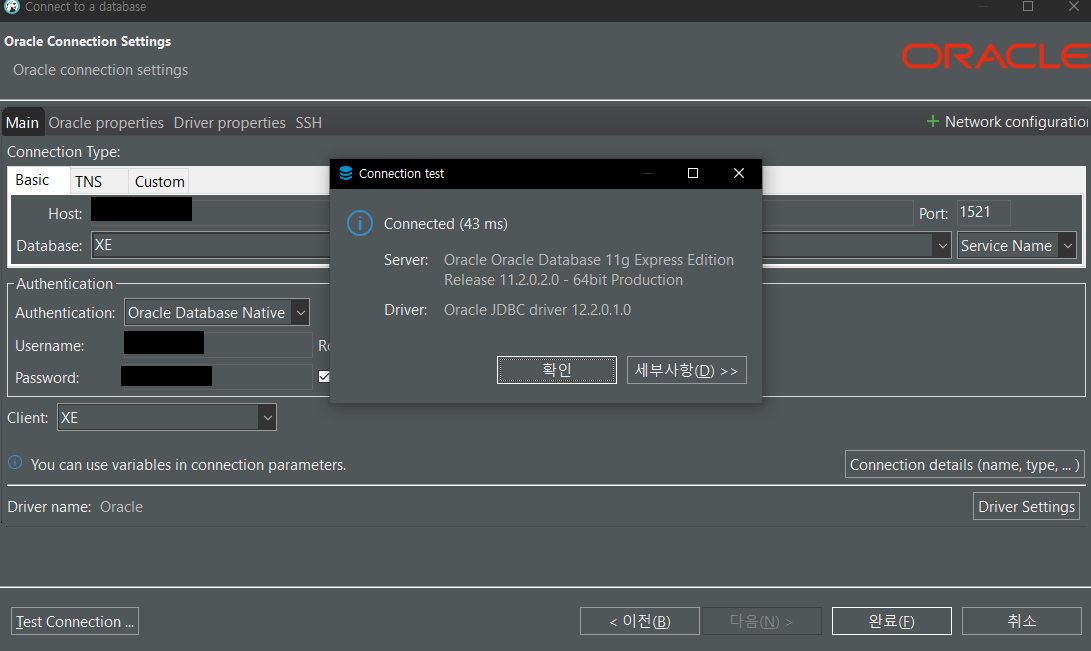Click the 'Connected (43 ms)' text

(446, 224)
